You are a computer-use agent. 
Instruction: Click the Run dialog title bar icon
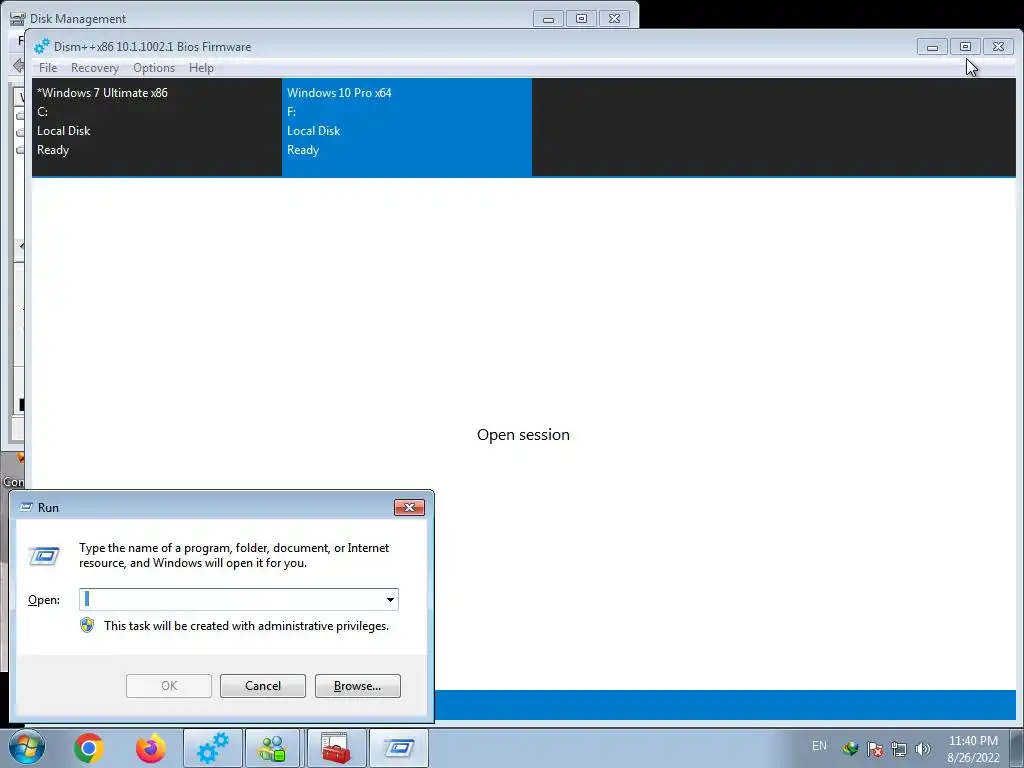coord(26,507)
